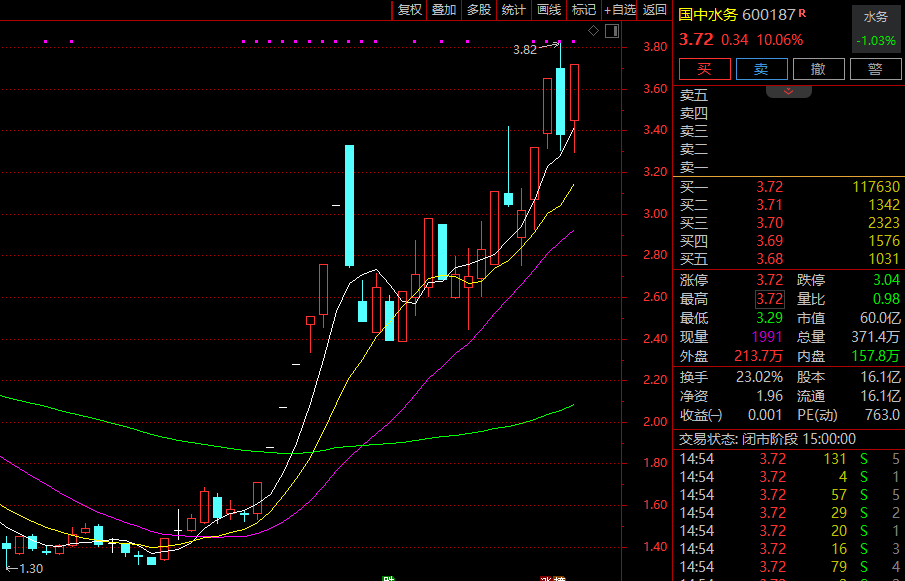This screenshot has height=581, width=905.
Task: Open the 多股 multi-stock view
Action: click(479, 10)
